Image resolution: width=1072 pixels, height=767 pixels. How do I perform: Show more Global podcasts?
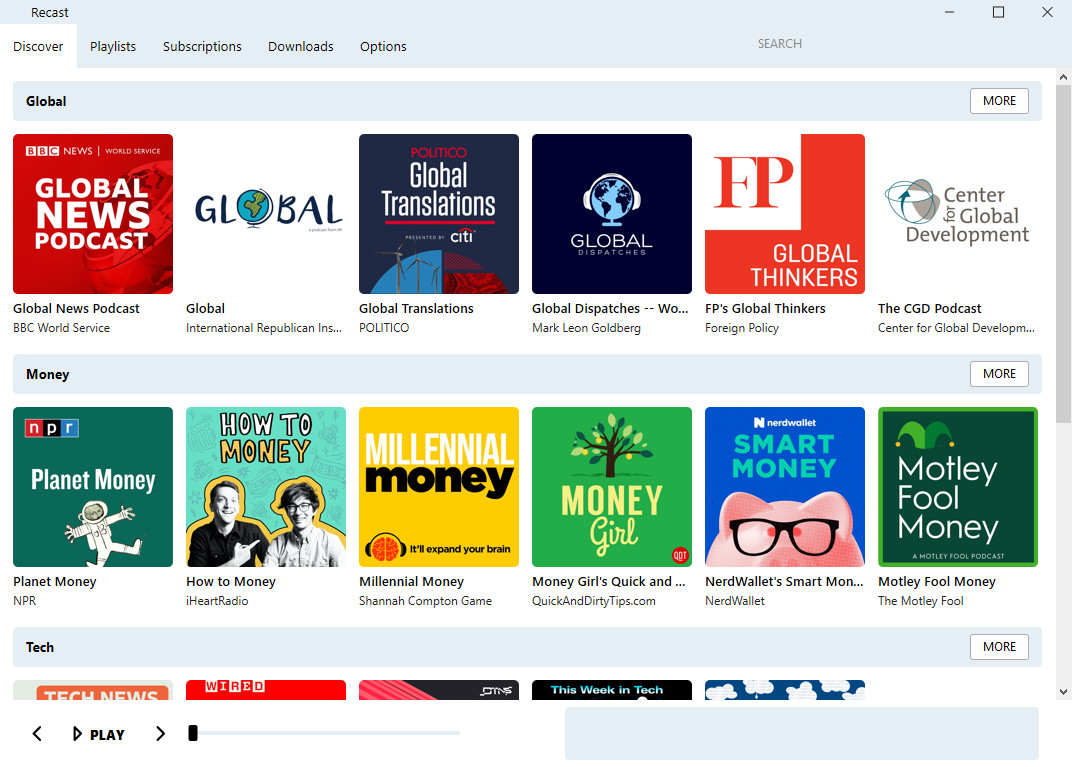click(x=999, y=101)
